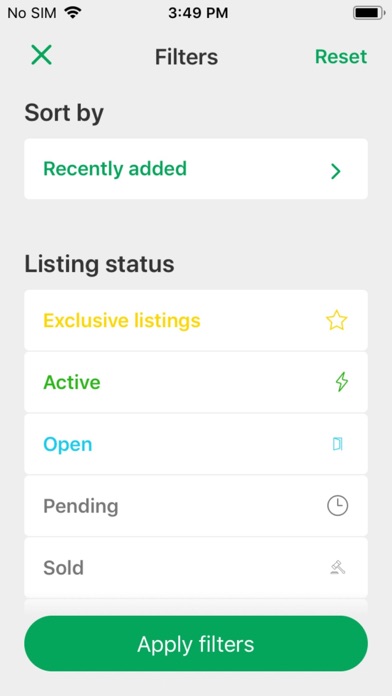Toggle the Open listing status filter
392x696 pixels.
196,444
